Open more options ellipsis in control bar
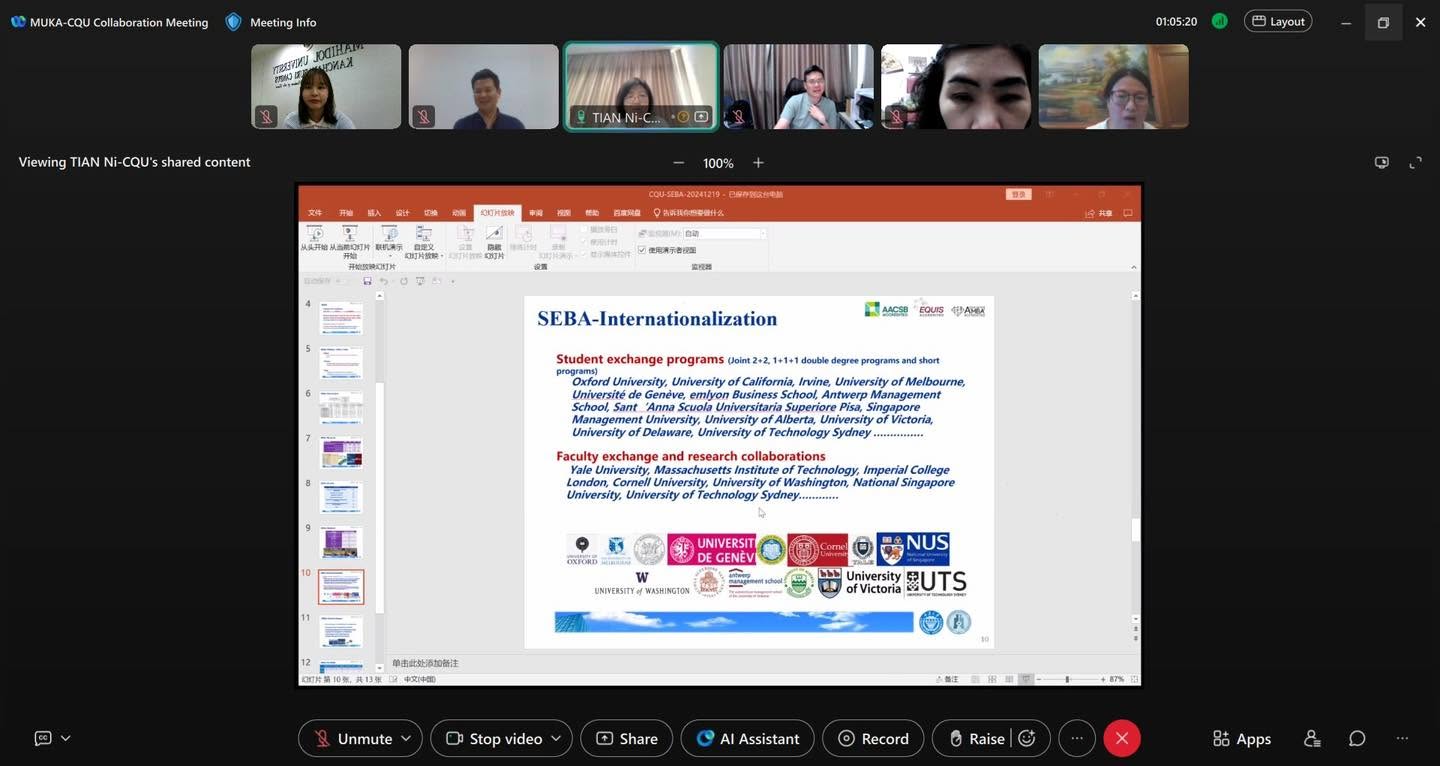Viewport: 1440px width, 766px height. coord(1077,738)
